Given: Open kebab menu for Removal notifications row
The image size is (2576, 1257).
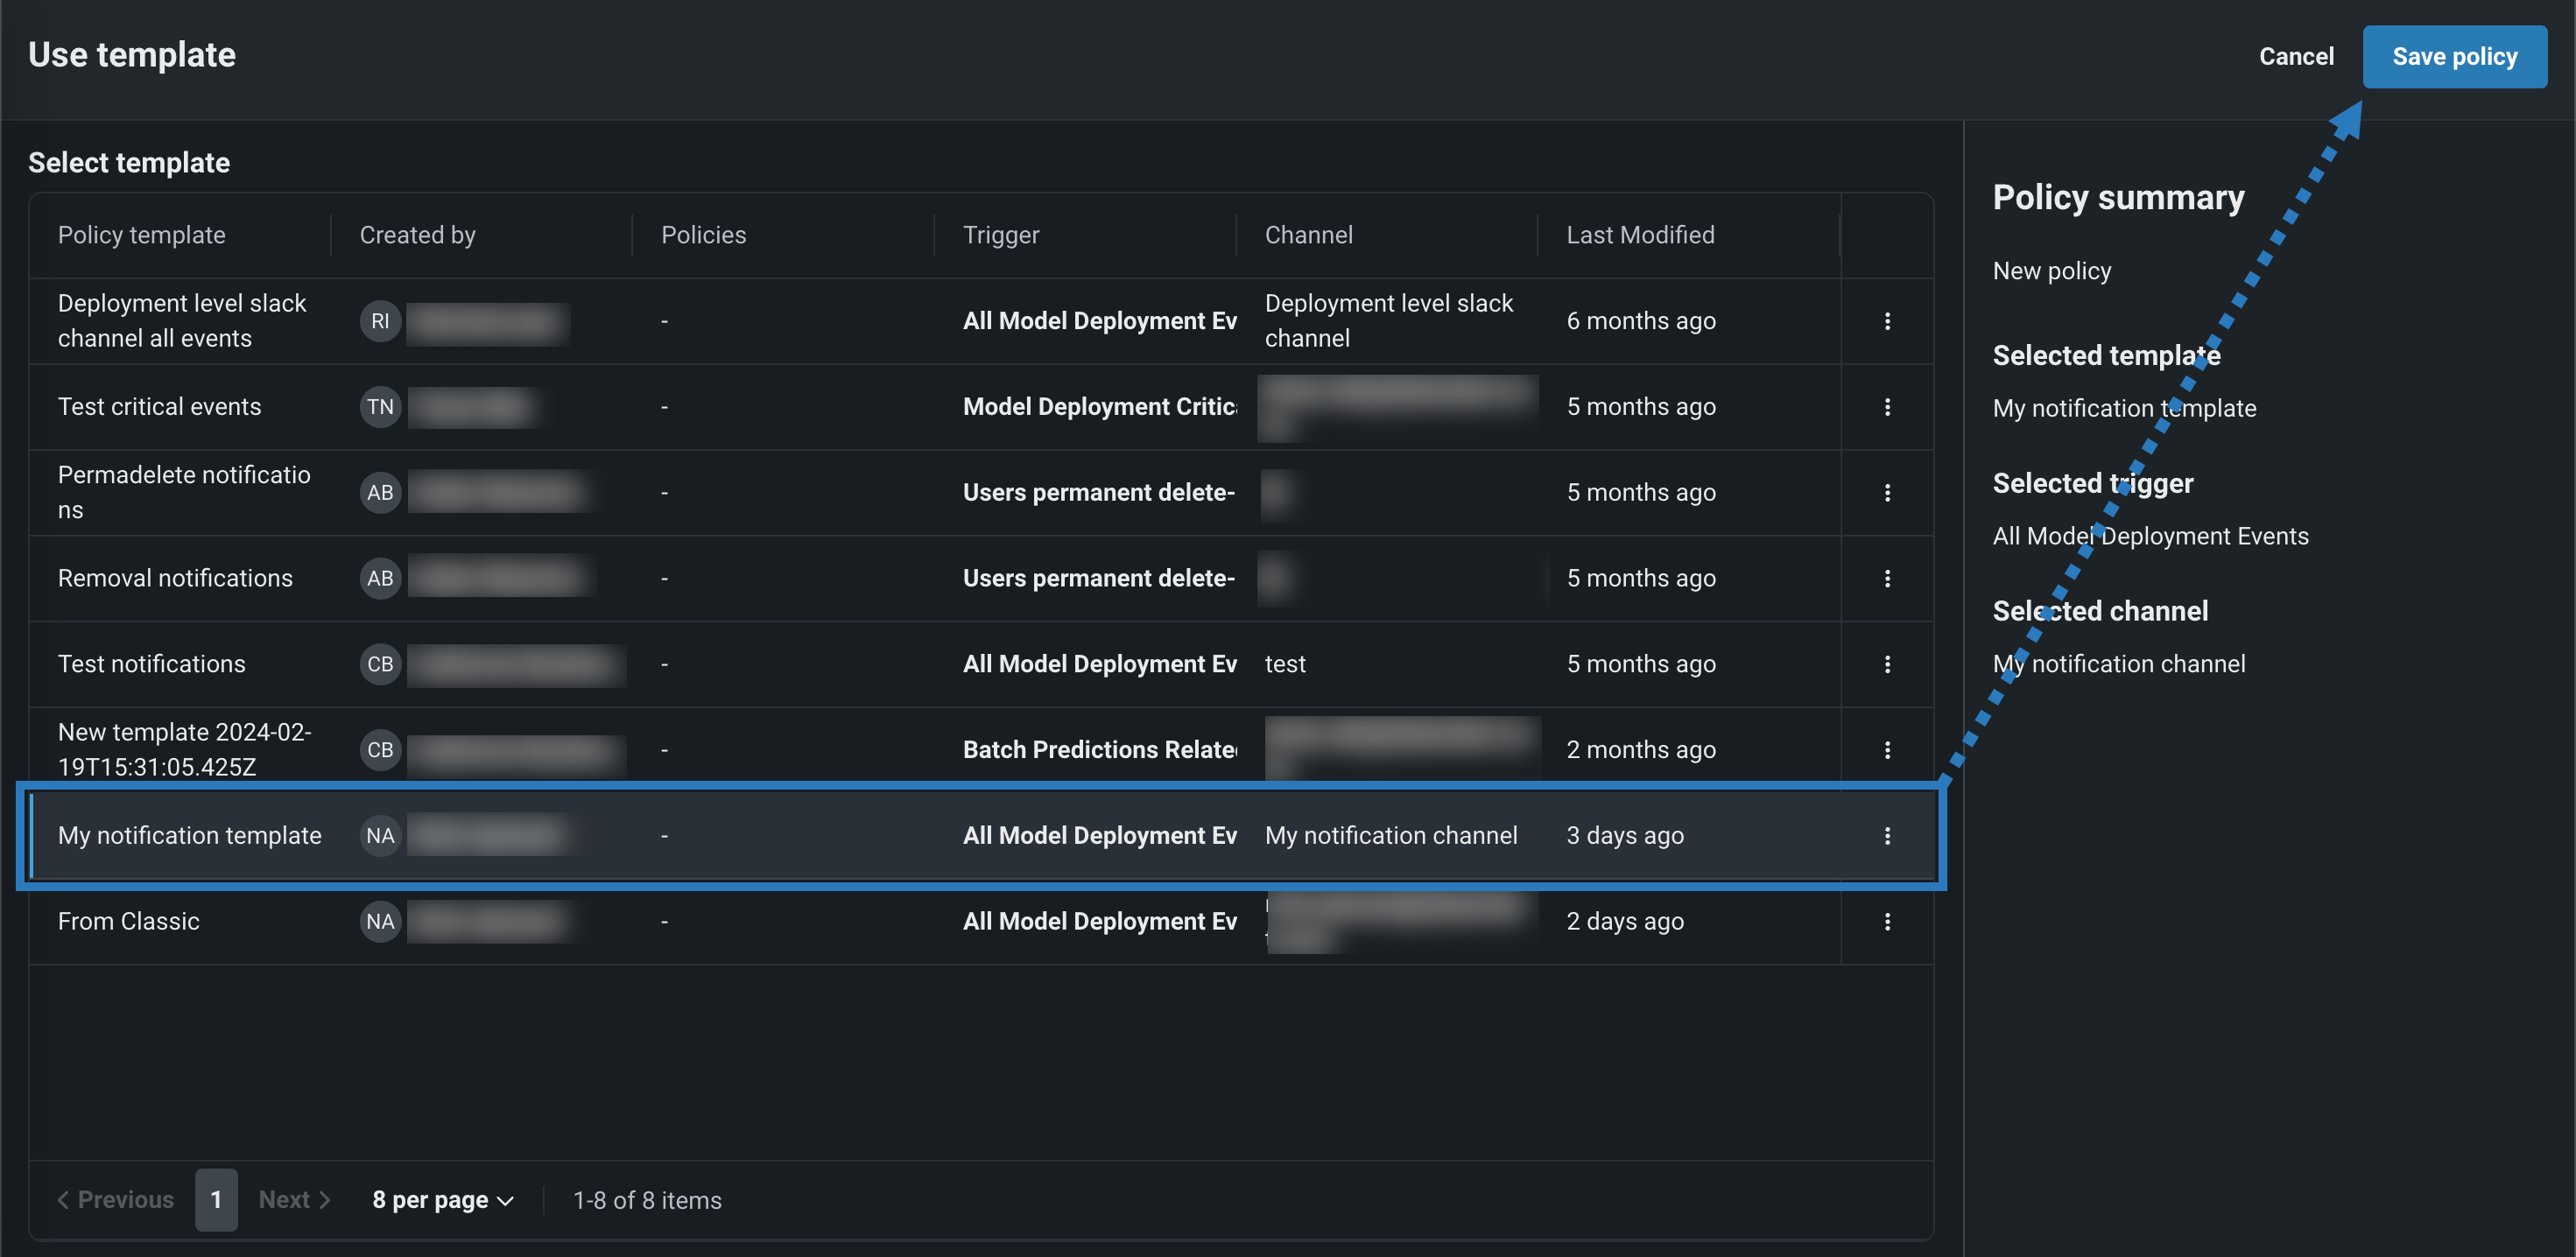Looking at the screenshot, I should 1887,579.
